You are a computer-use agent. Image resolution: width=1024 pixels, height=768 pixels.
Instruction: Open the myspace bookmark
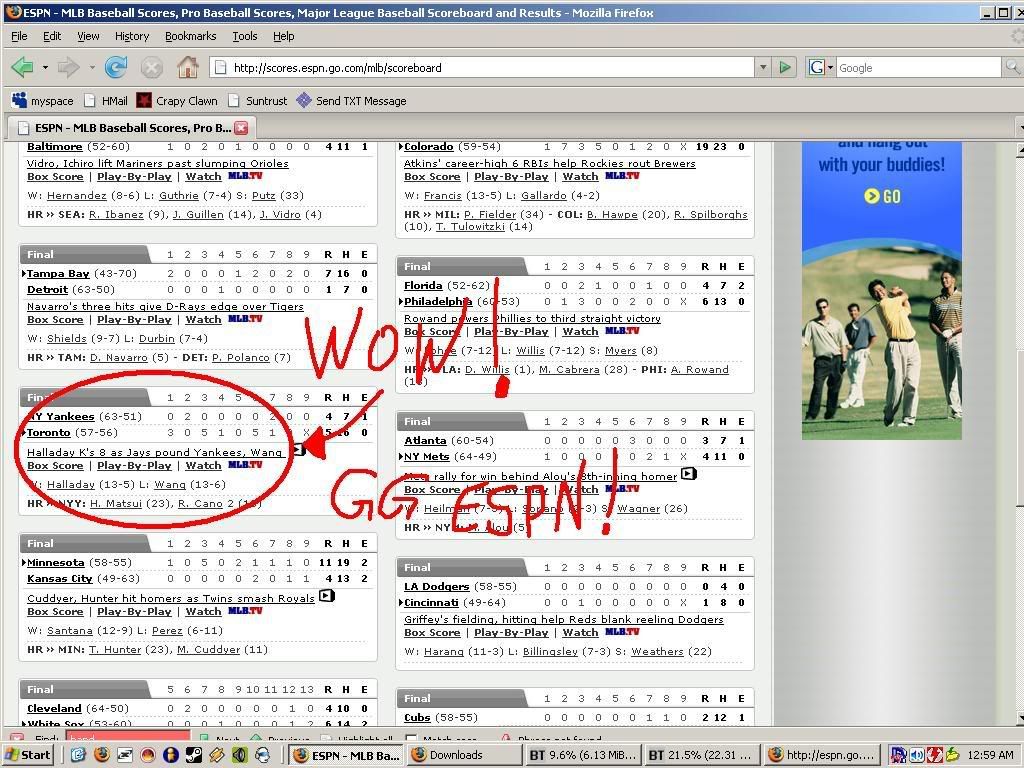click(42, 101)
